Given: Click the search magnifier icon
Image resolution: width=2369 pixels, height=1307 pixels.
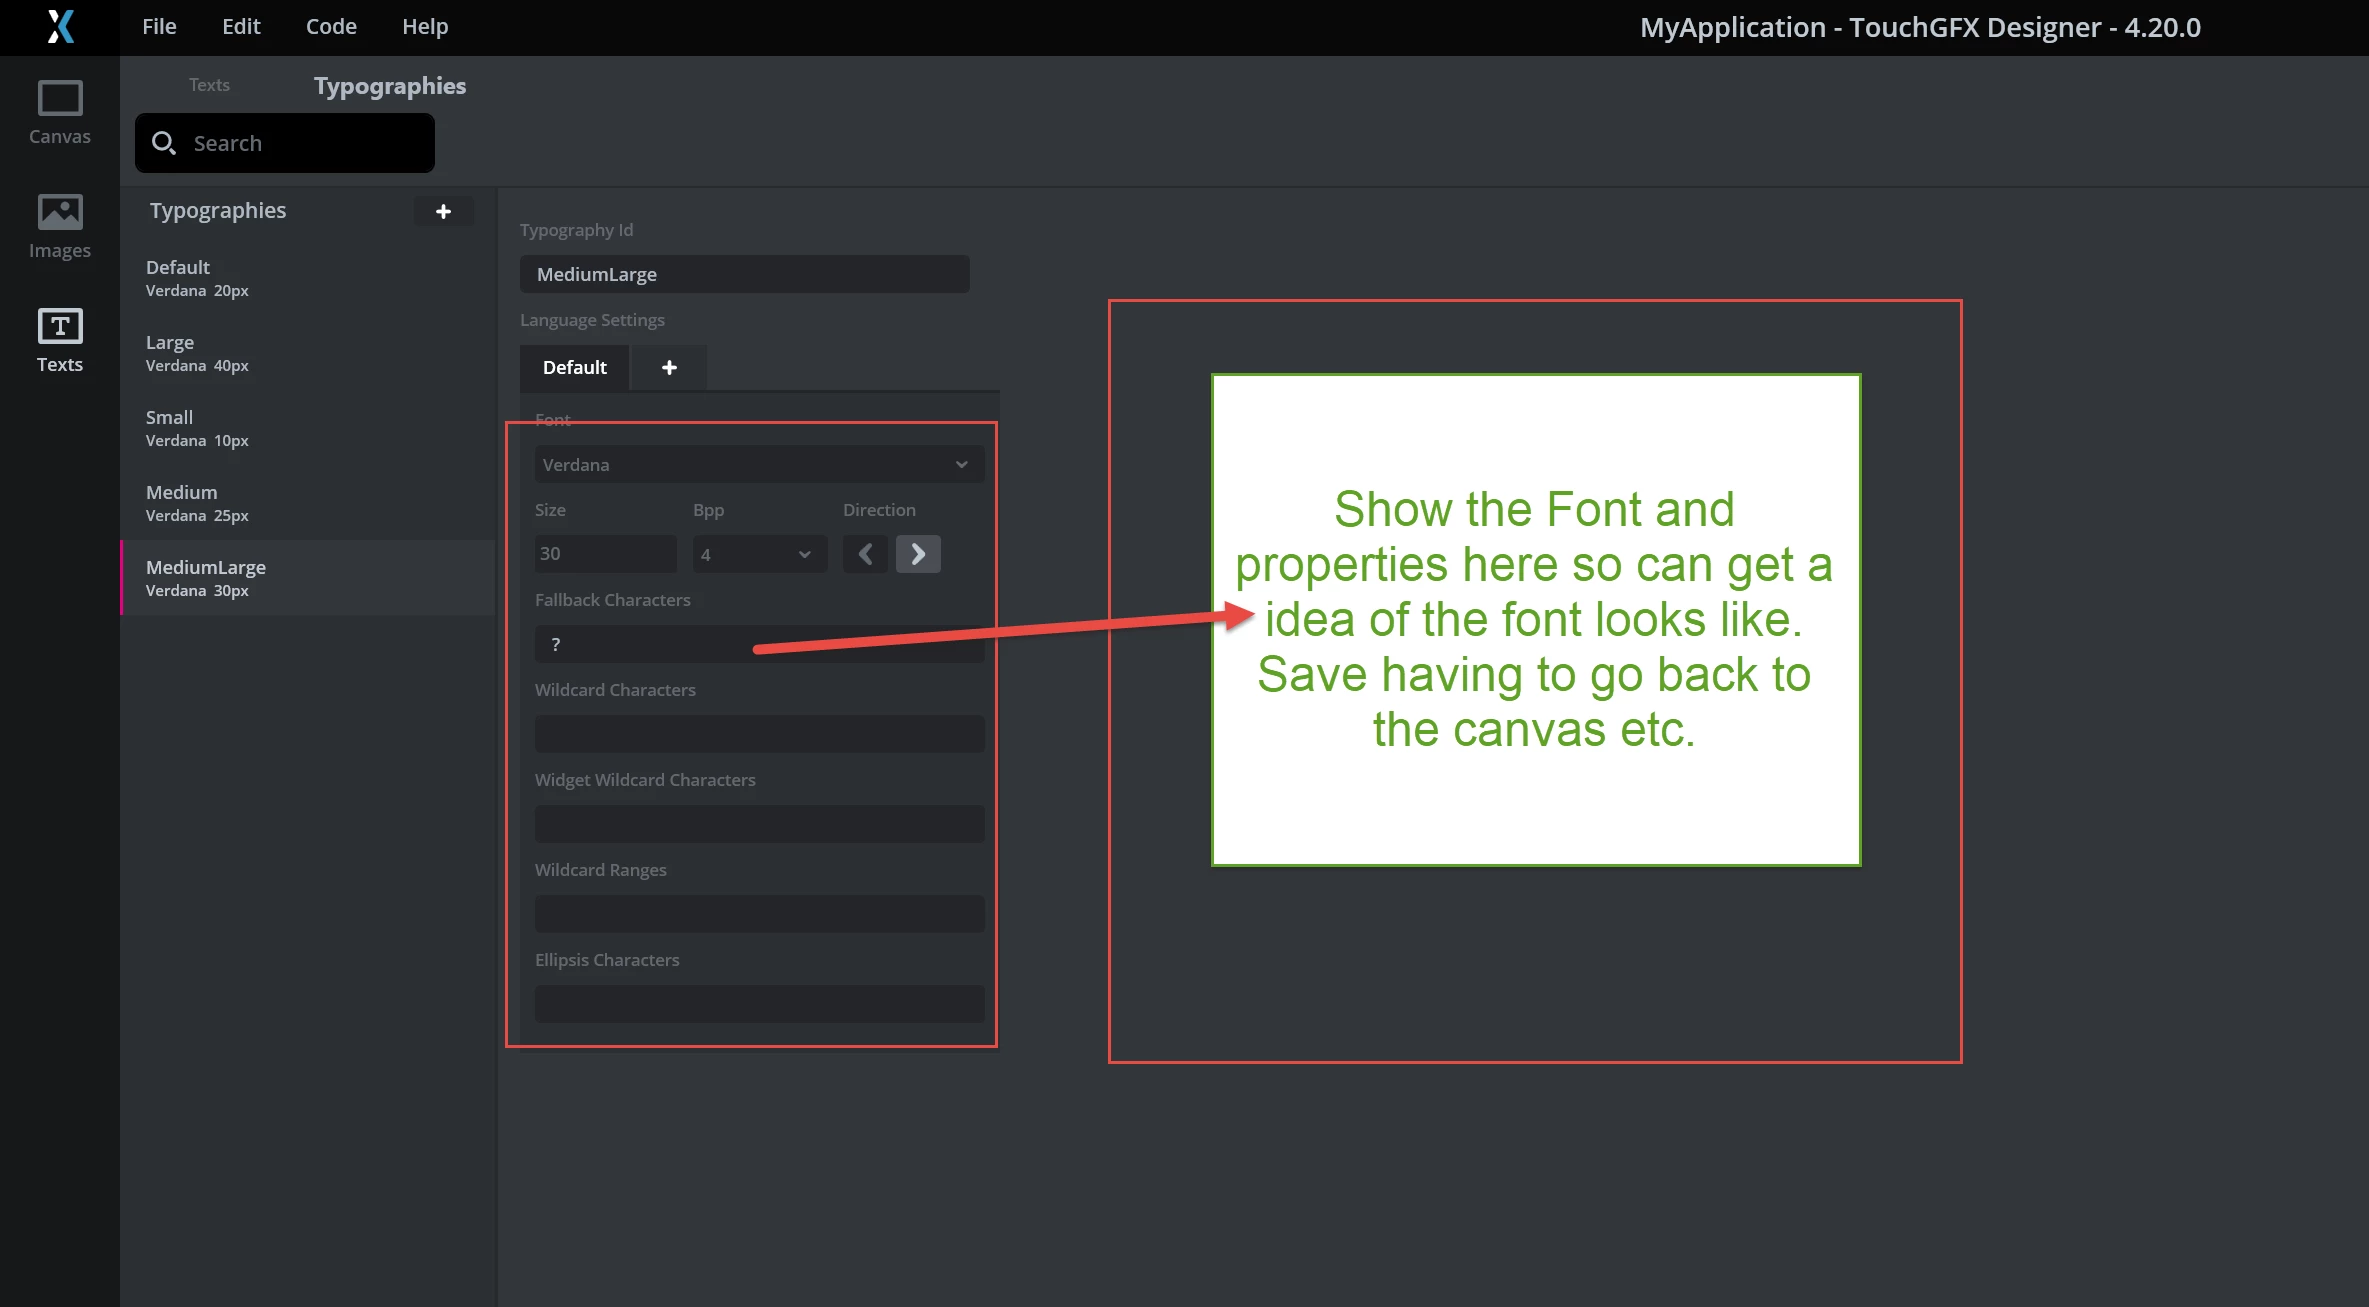Looking at the screenshot, I should tap(164, 143).
